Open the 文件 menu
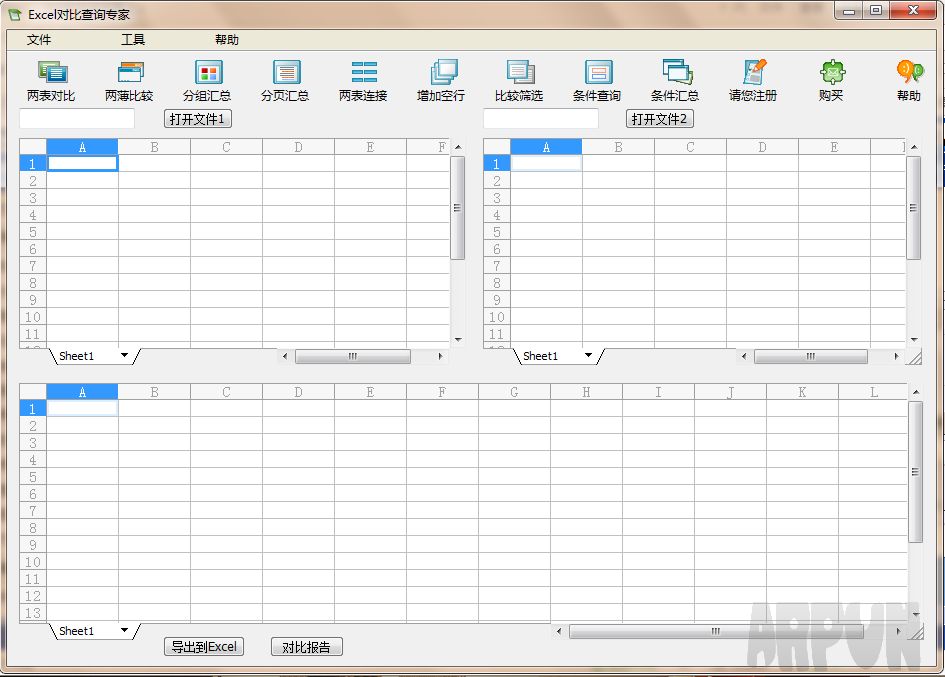The image size is (945, 677). coord(37,39)
